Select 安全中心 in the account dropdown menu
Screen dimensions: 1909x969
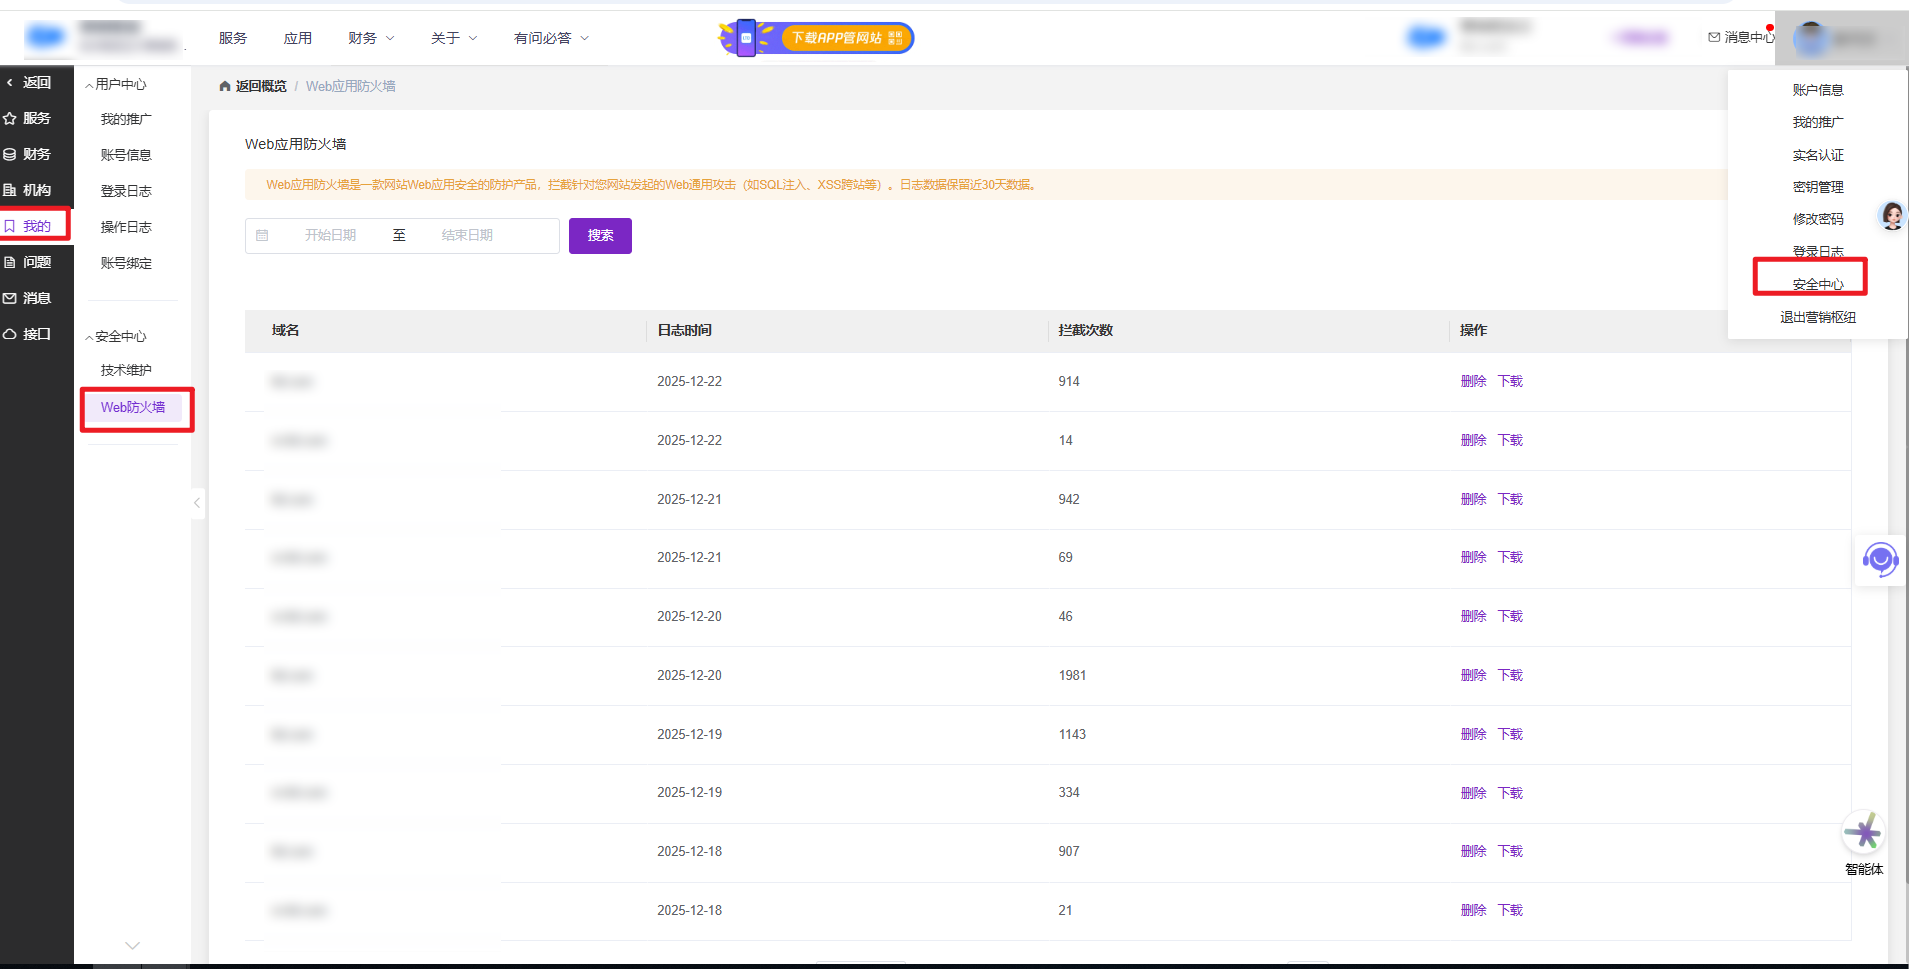[x=1817, y=284]
